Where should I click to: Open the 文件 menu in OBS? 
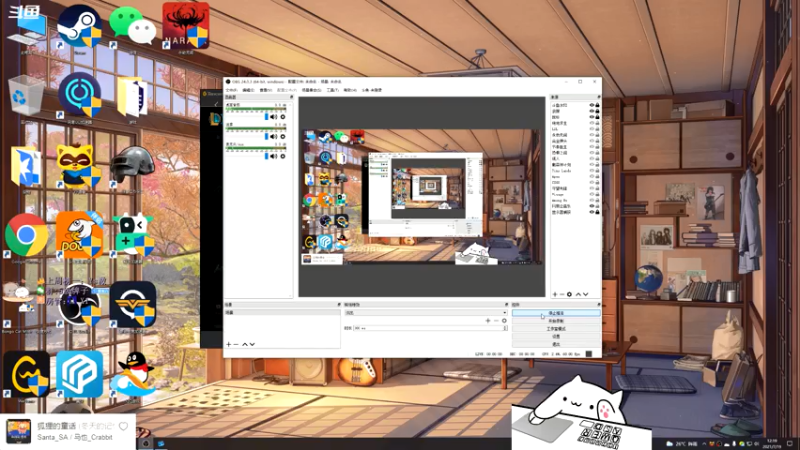click(x=231, y=90)
